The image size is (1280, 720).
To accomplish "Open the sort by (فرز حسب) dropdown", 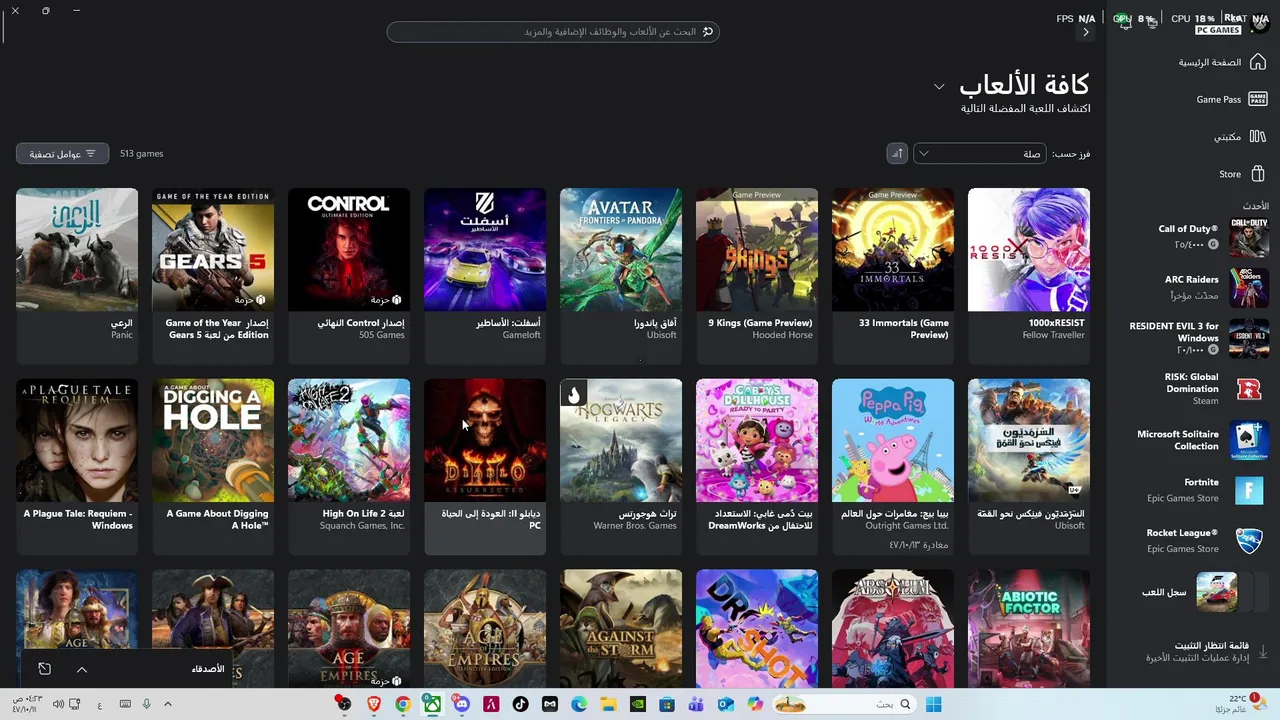I will point(980,153).
